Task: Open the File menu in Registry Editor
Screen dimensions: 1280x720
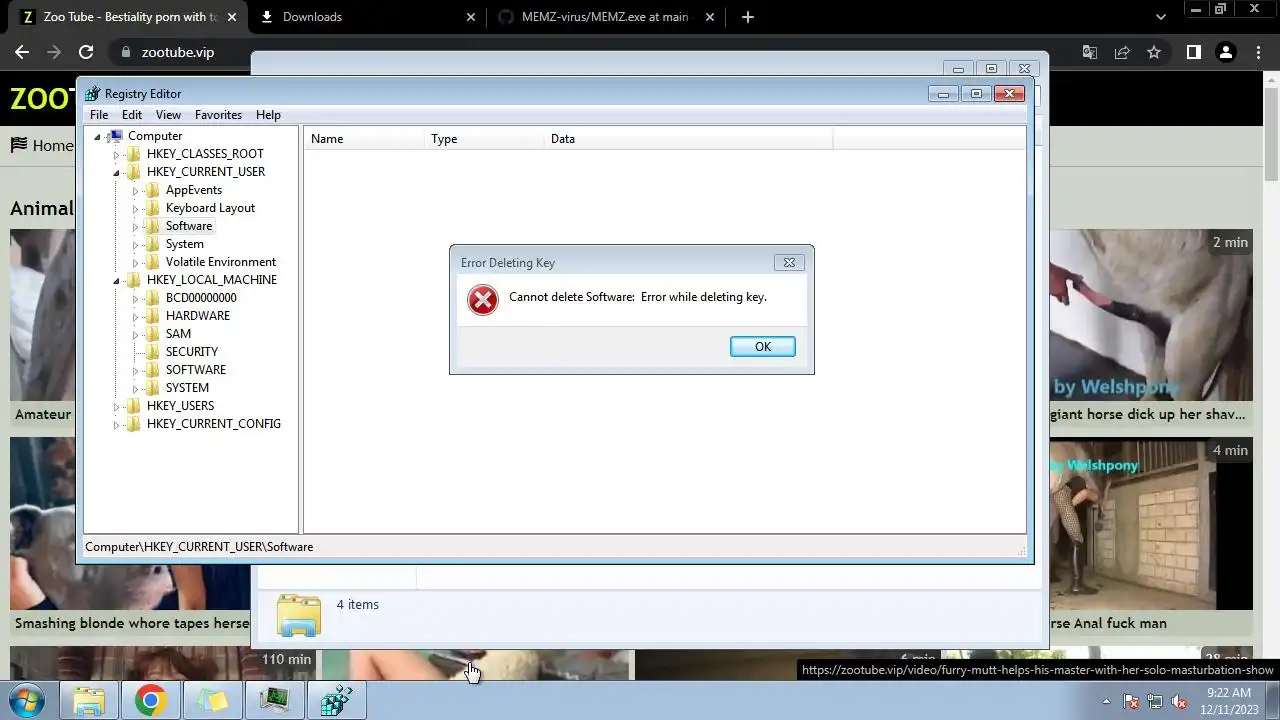Action: point(99,115)
